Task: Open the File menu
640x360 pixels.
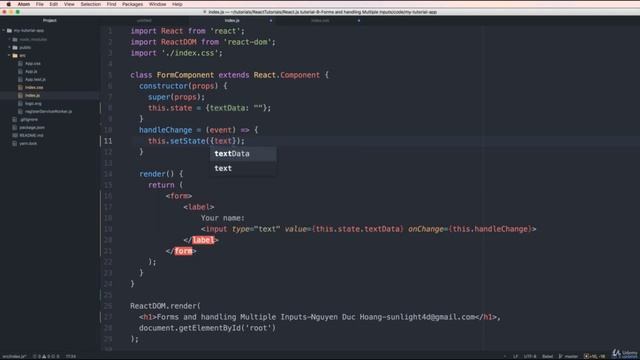Action: pos(40,4)
